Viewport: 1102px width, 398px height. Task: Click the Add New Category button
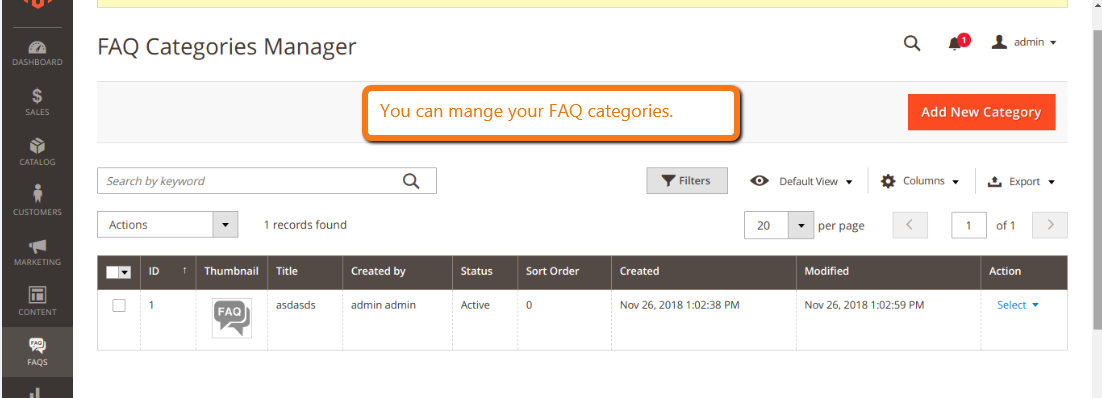[x=981, y=112]
